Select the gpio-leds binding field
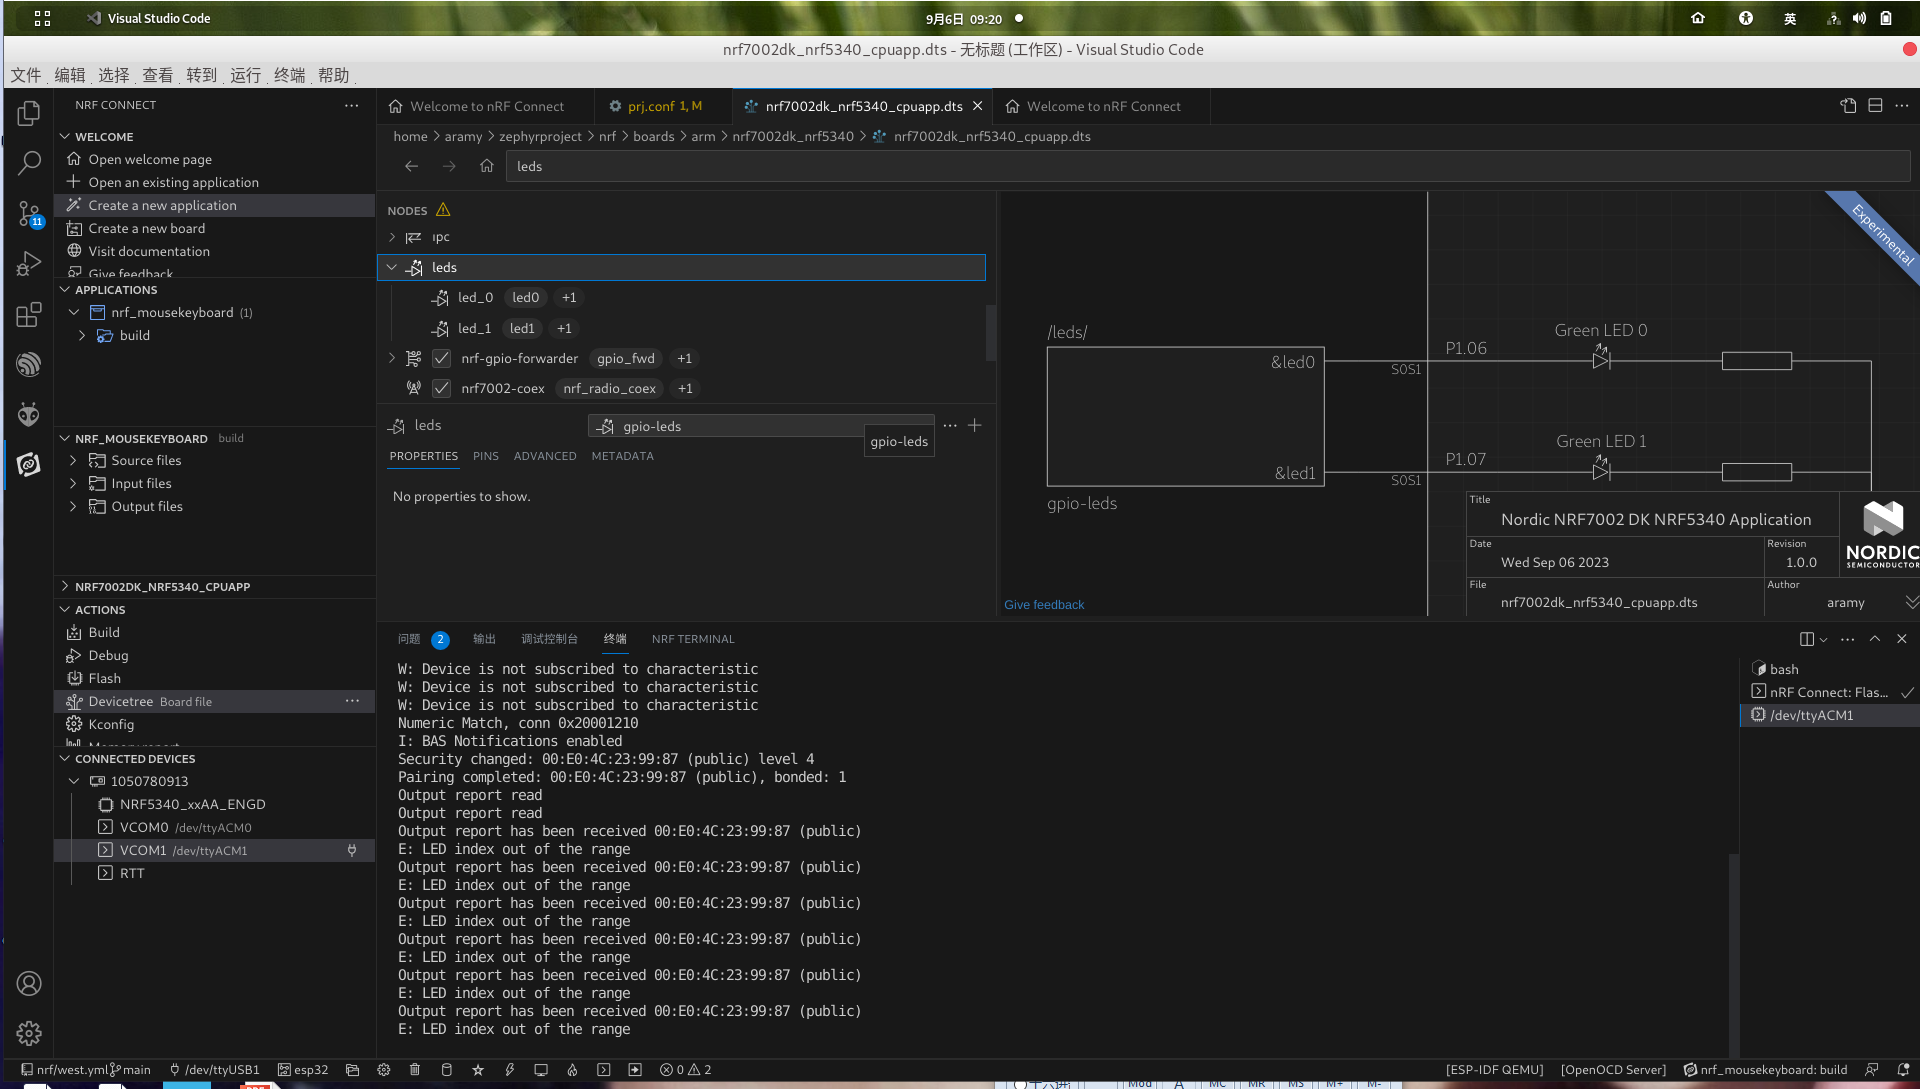This screenshot has height=1089, width=1920. click(760, 426)
